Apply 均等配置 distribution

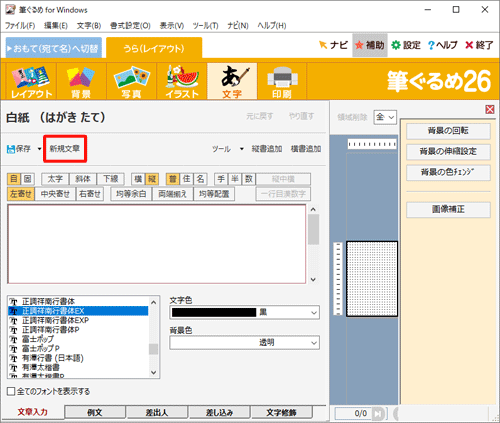[x=214, y=194]
